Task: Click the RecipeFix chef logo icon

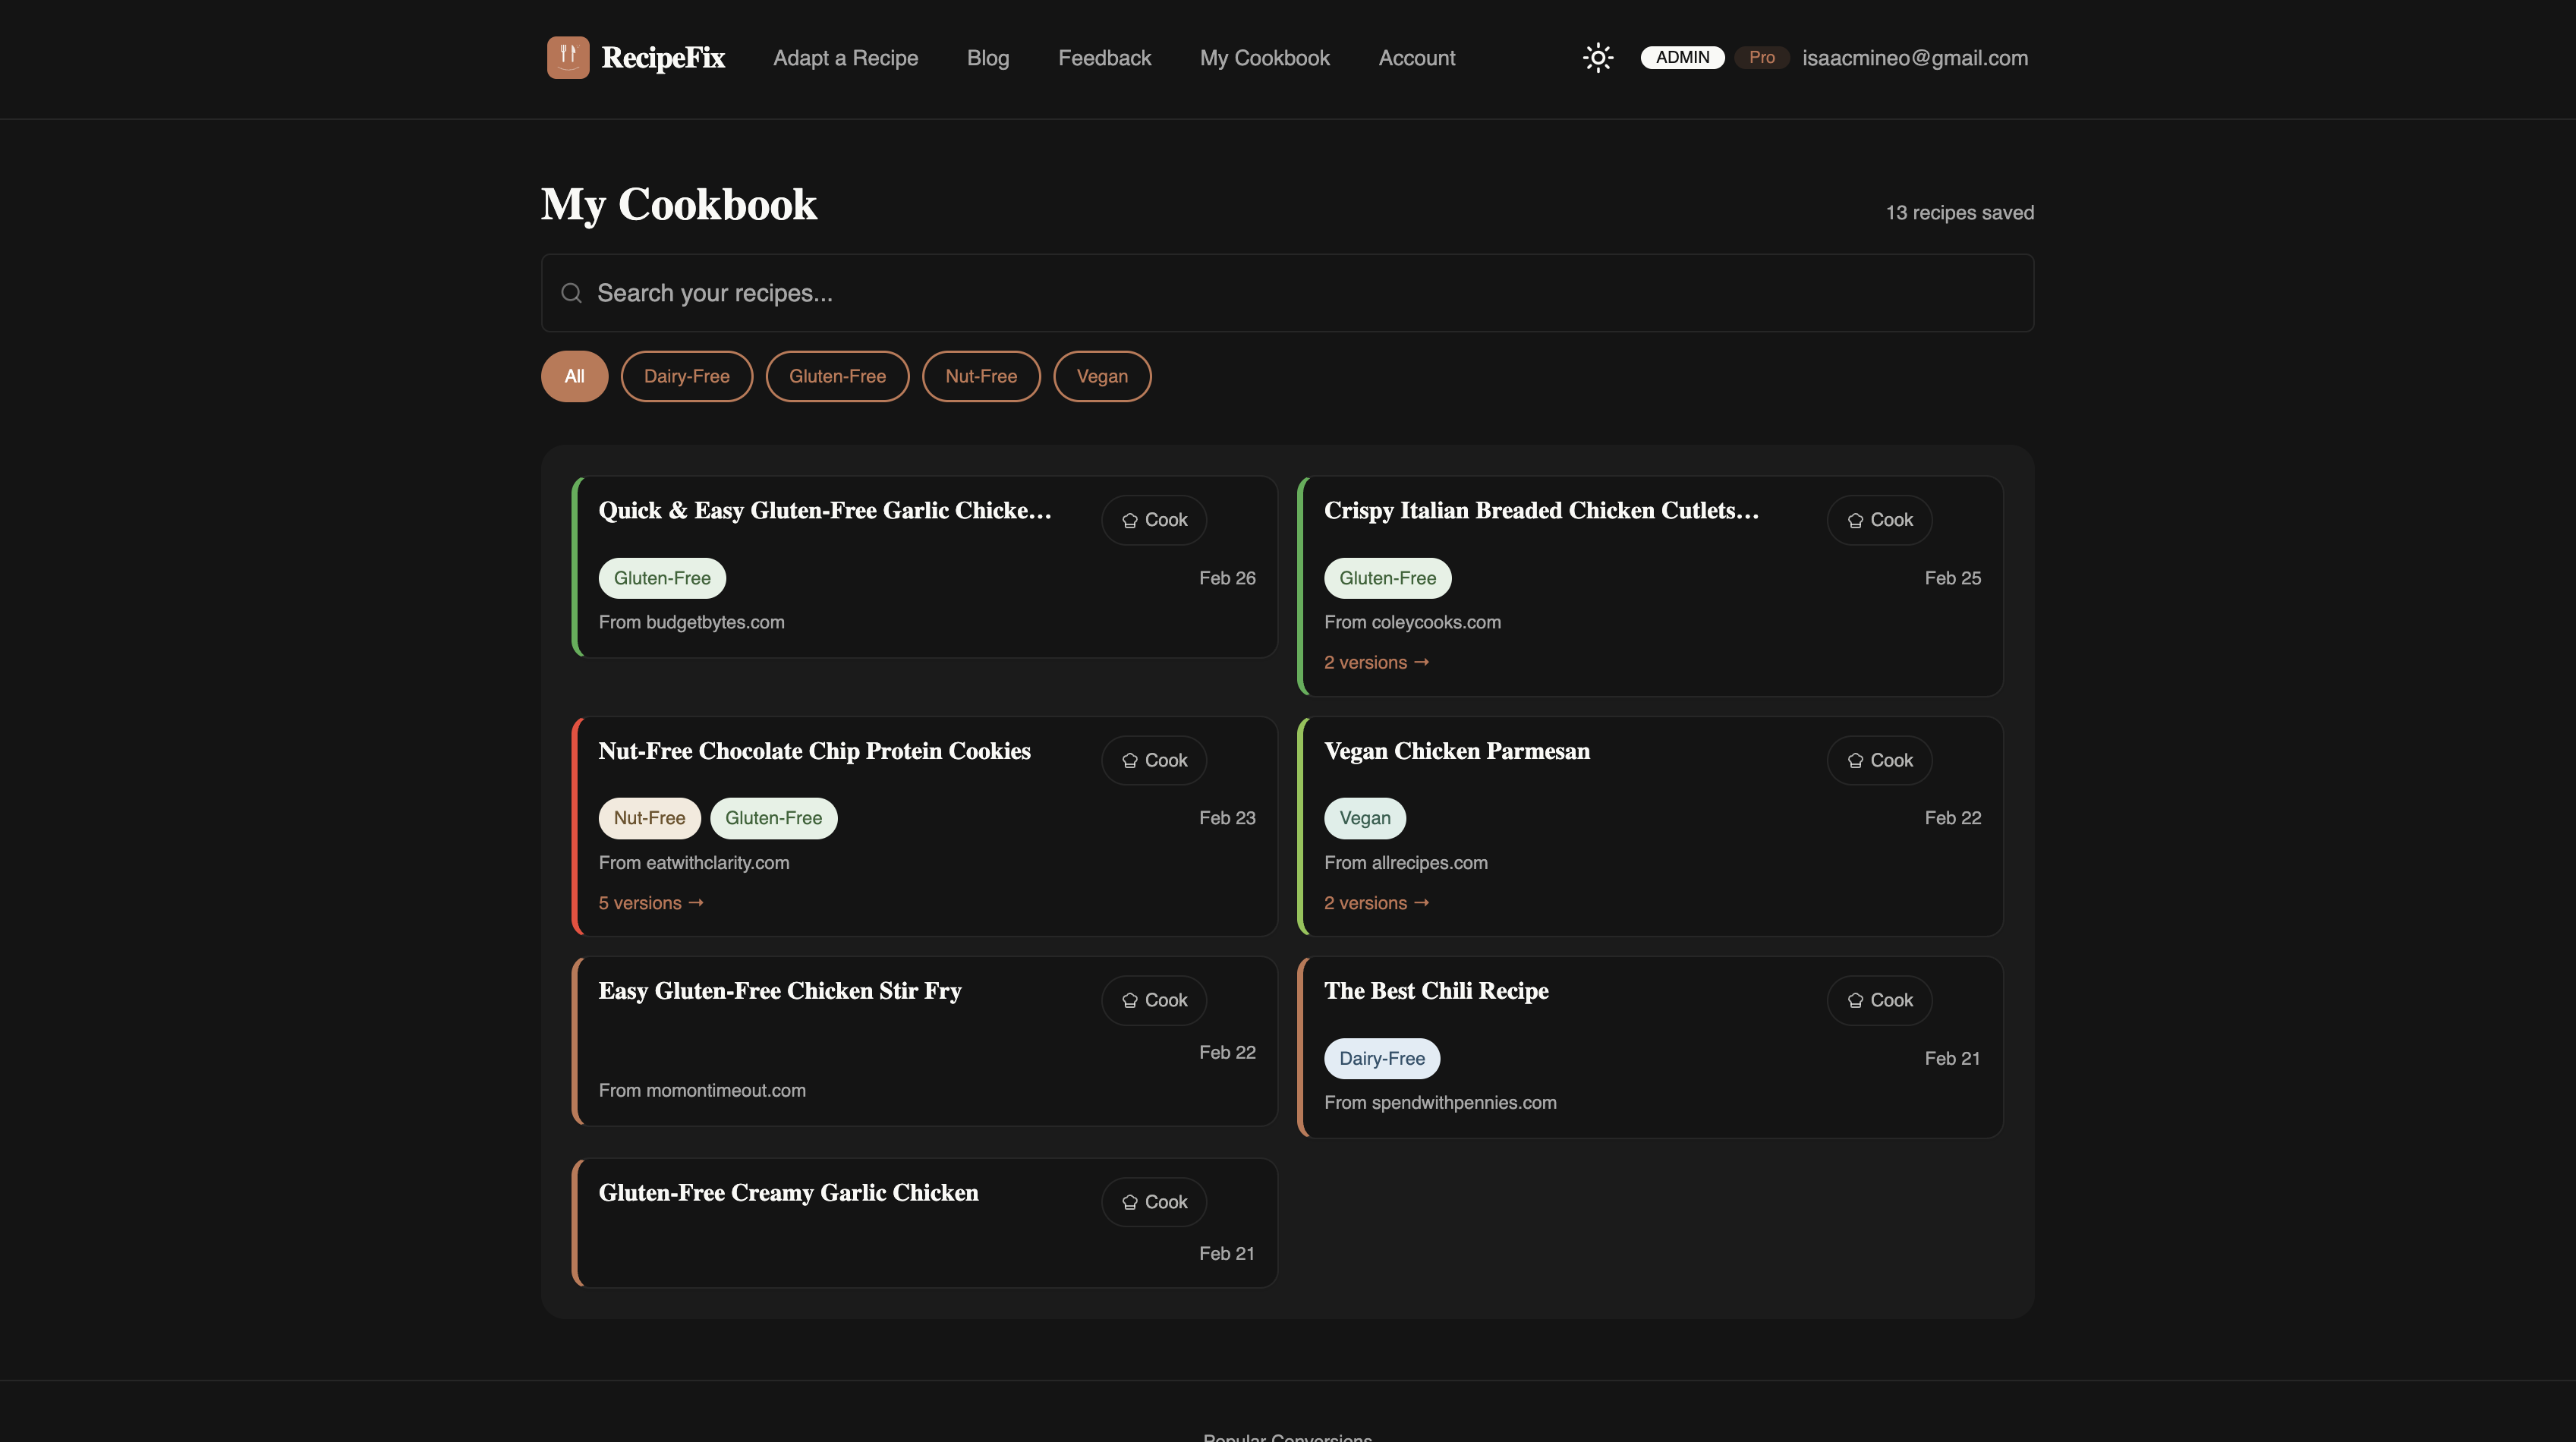Action: click(x=568, y=57)
